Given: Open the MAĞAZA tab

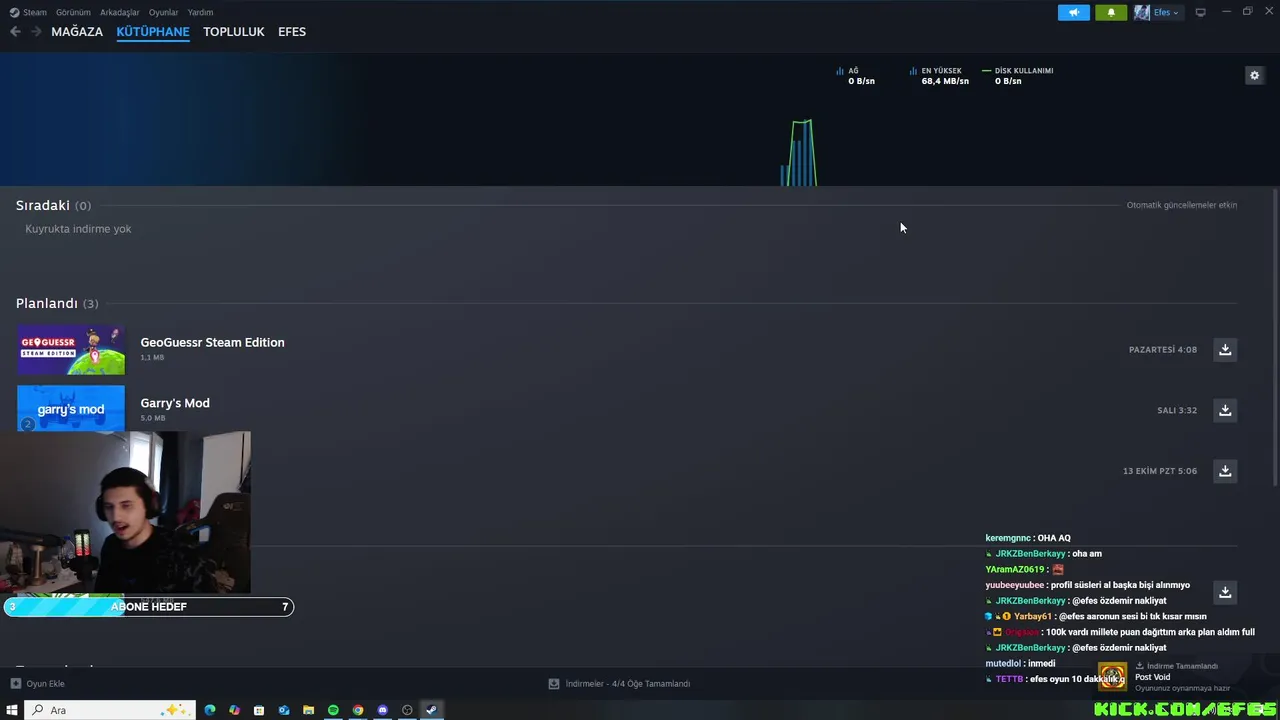Looking at the screenshot, I should click(77, 32).
